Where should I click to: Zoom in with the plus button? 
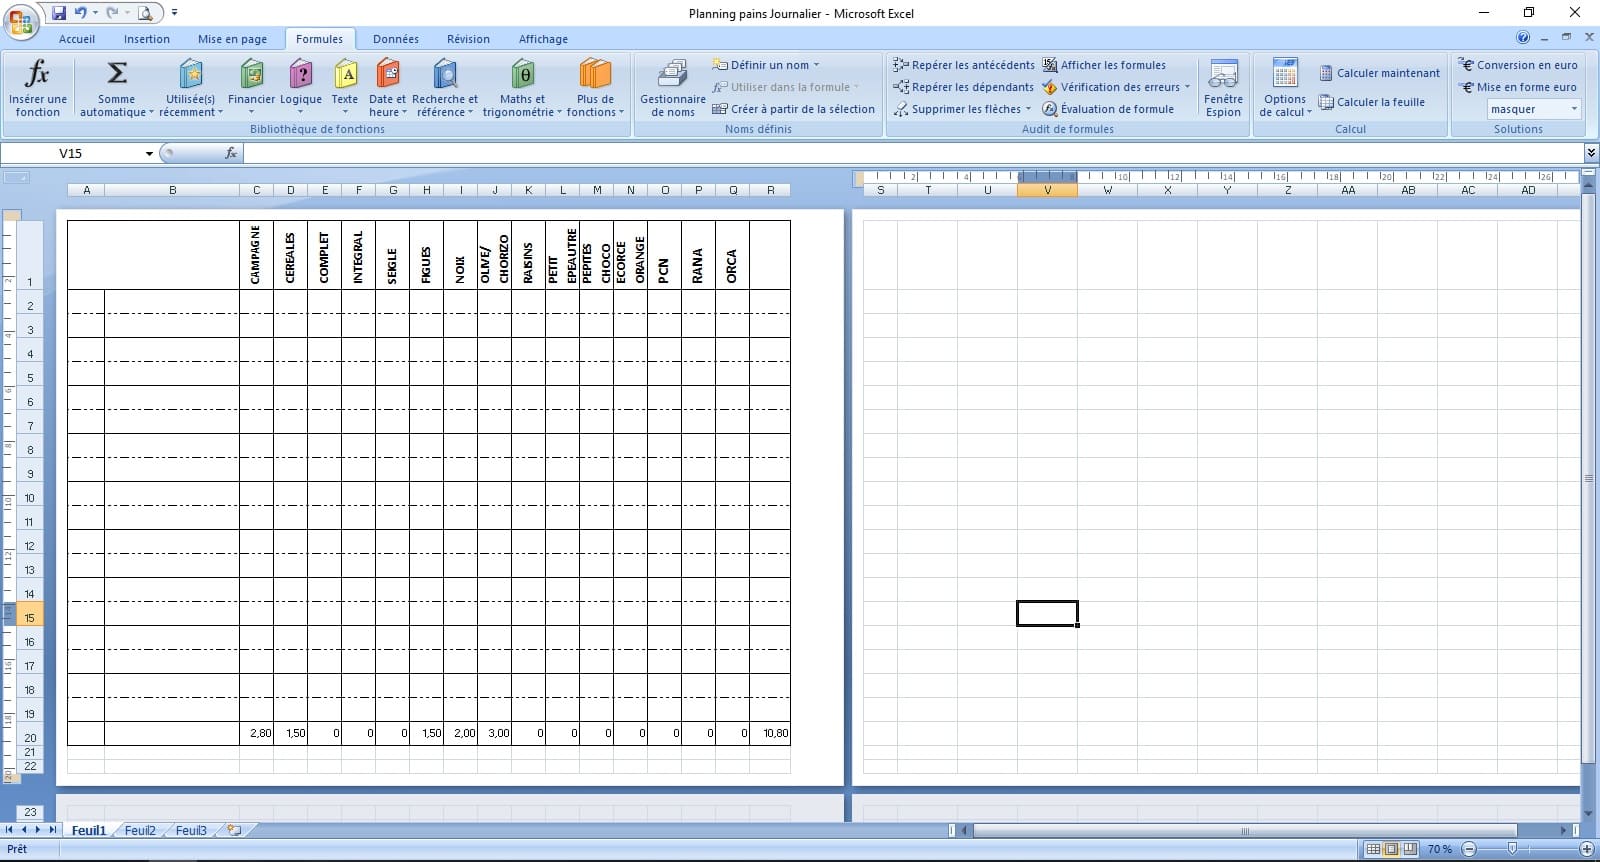(x=1586, y=849)
